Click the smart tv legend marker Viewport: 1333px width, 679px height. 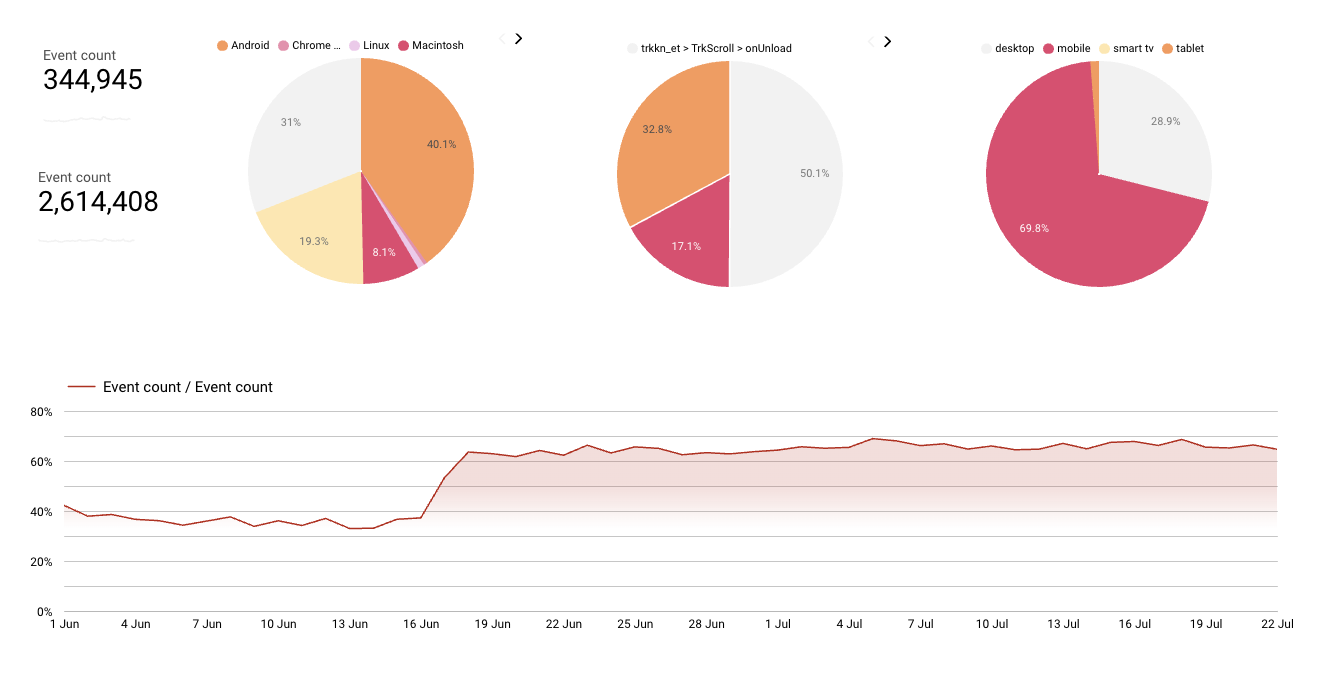click(x=1106, y=48)
